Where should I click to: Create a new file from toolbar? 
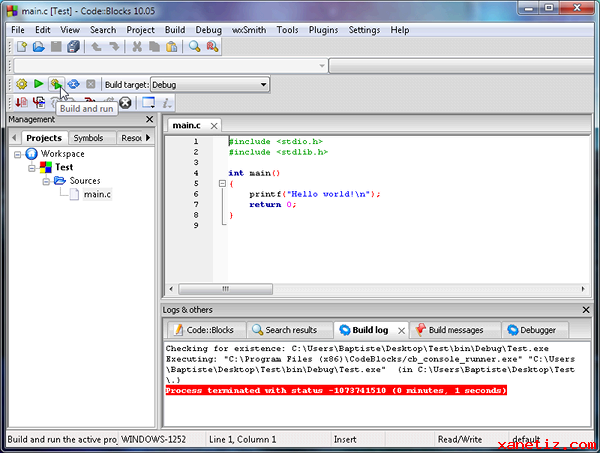tap(22, 47)
